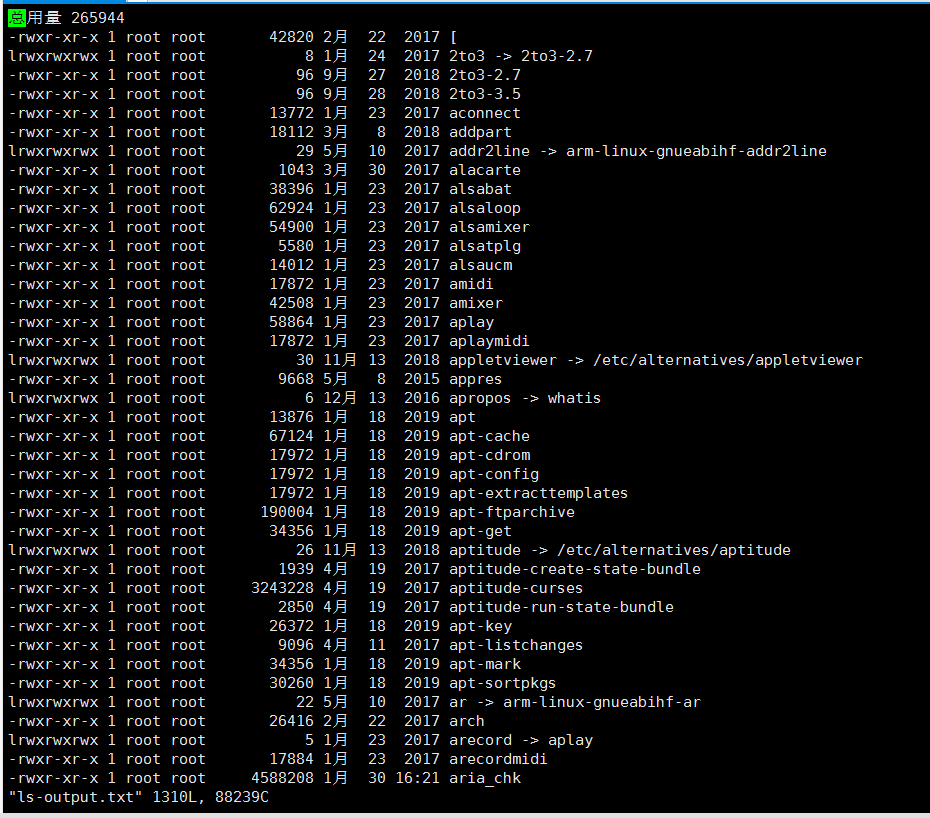Select the 2to3-3.5 filename
The height and width of the screenshot is (818, 930).
485,94
